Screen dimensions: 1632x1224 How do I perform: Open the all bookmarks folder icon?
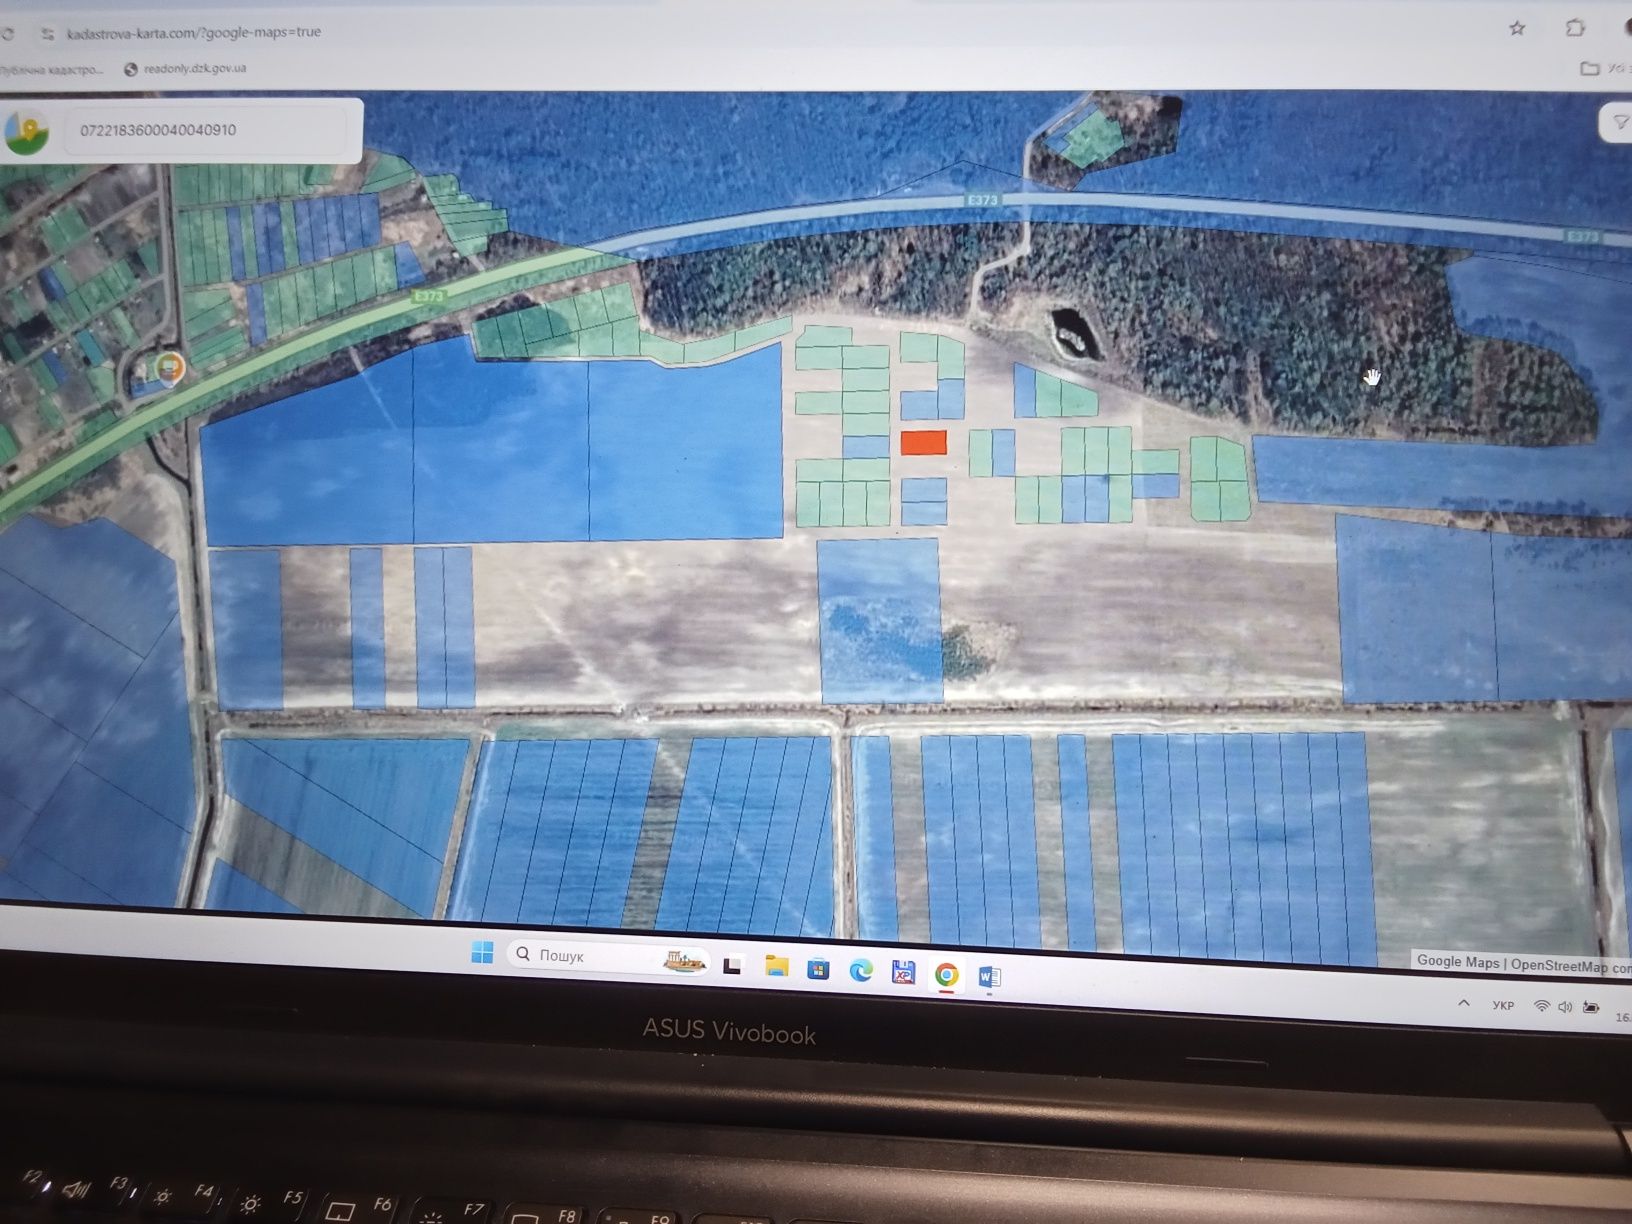(1589, 68)
